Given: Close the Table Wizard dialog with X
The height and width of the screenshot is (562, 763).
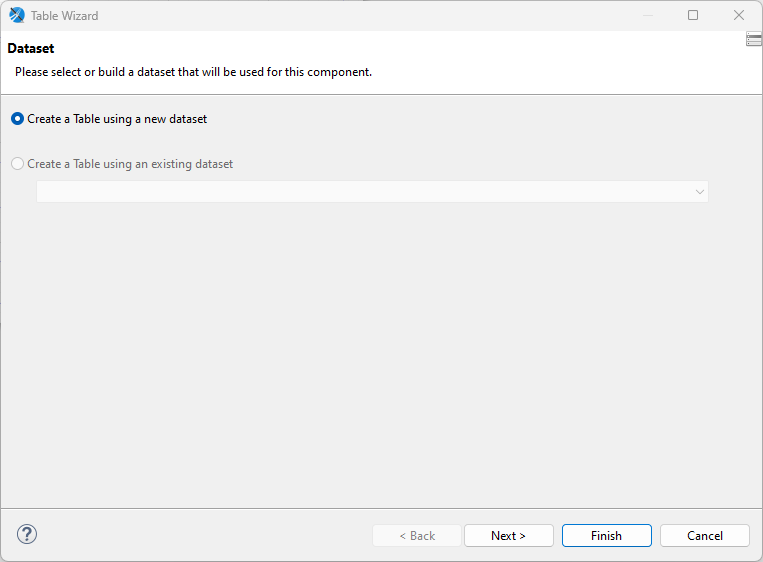Looking at the screenshot, I should tap(739, 15).
